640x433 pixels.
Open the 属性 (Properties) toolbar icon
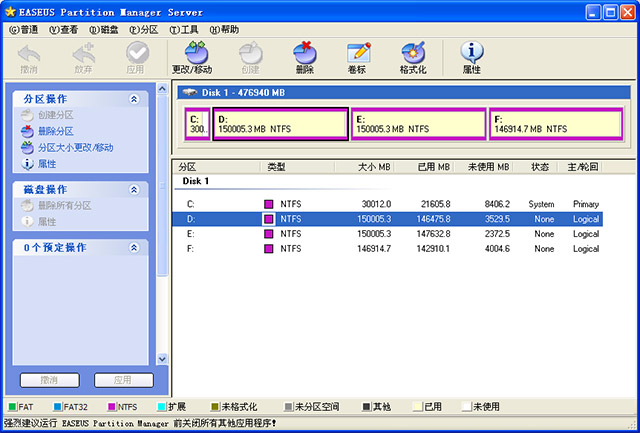point(472,59)
